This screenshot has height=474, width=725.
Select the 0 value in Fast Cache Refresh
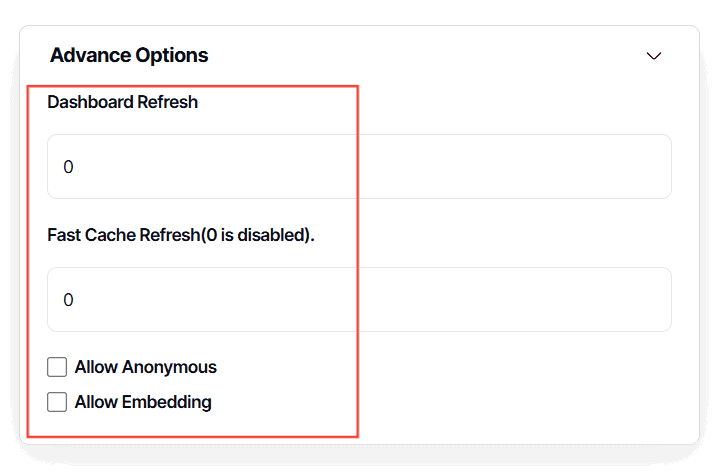pyautogui.click(x=68, y=300)
